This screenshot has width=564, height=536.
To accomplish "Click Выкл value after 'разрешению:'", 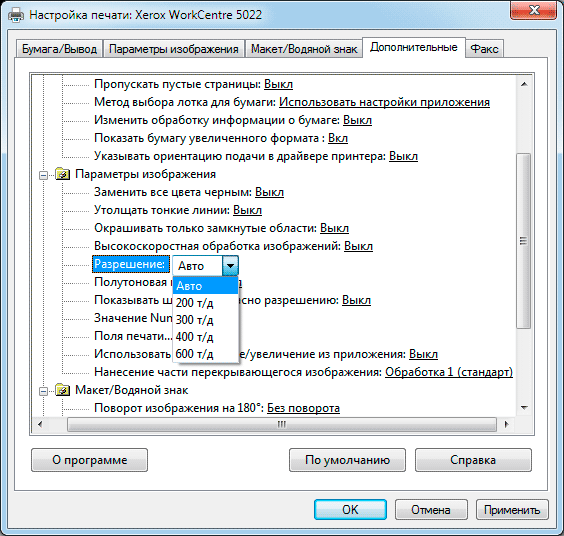I will coord(356,300).
